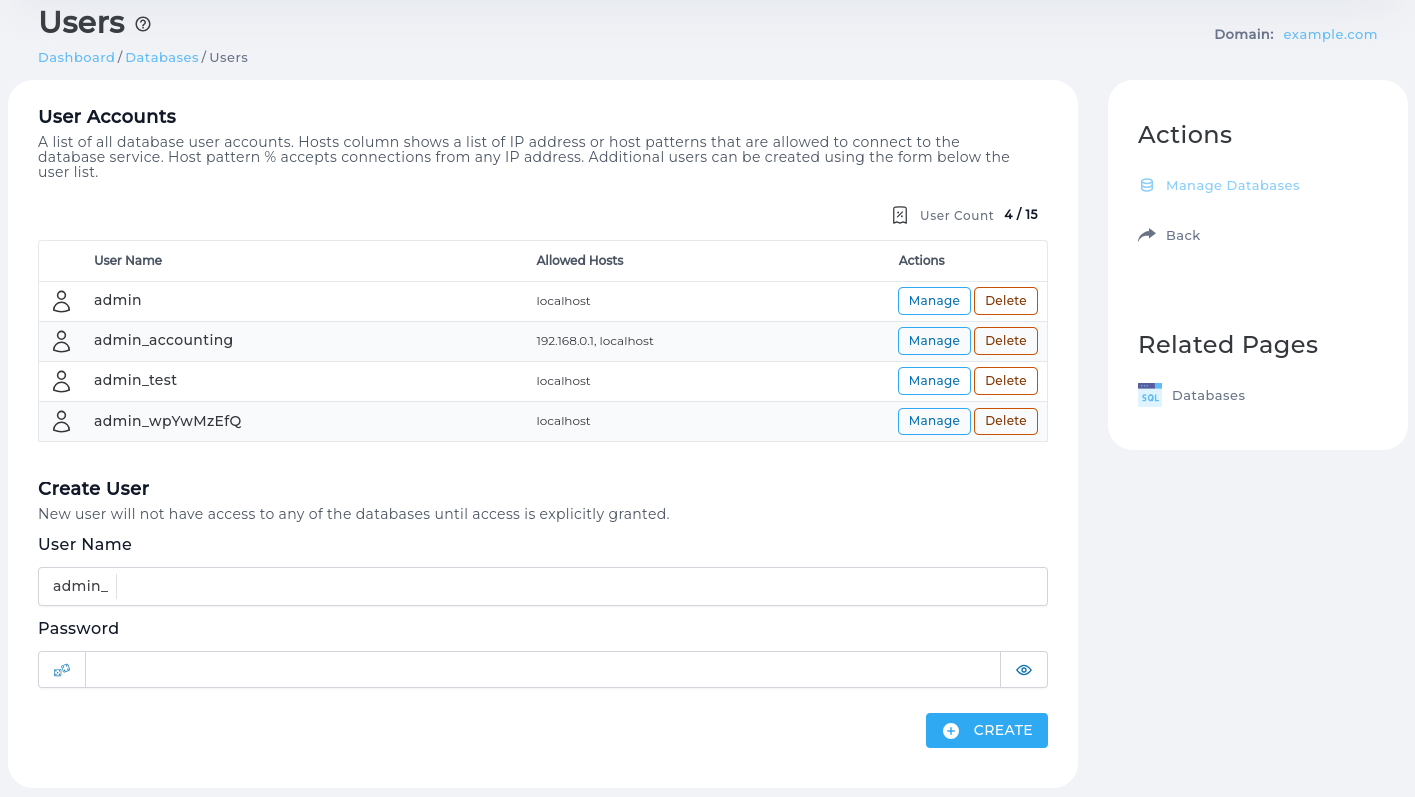Click the avatar icon beside admin
This screenshot has height=797, width=1415.
[x=62, y=300]
